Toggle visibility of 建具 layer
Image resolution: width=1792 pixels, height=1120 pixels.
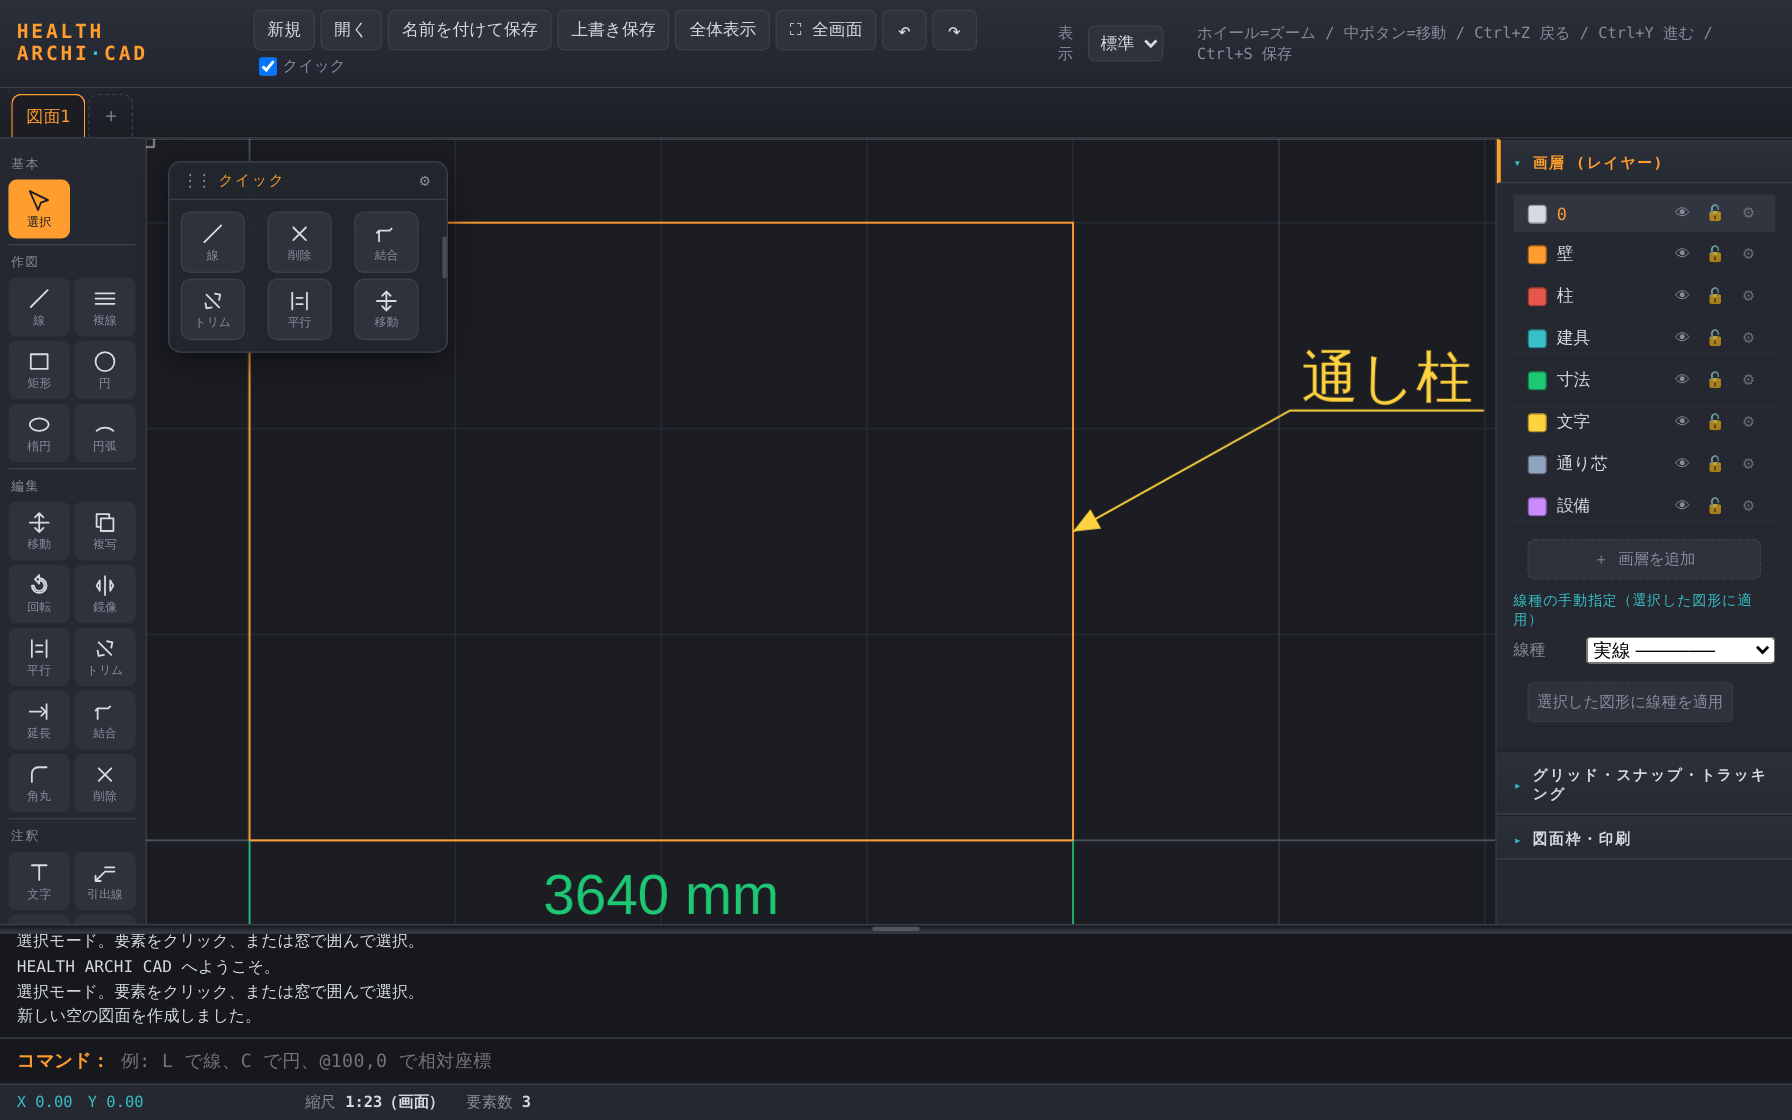[x=1682, y=338]
